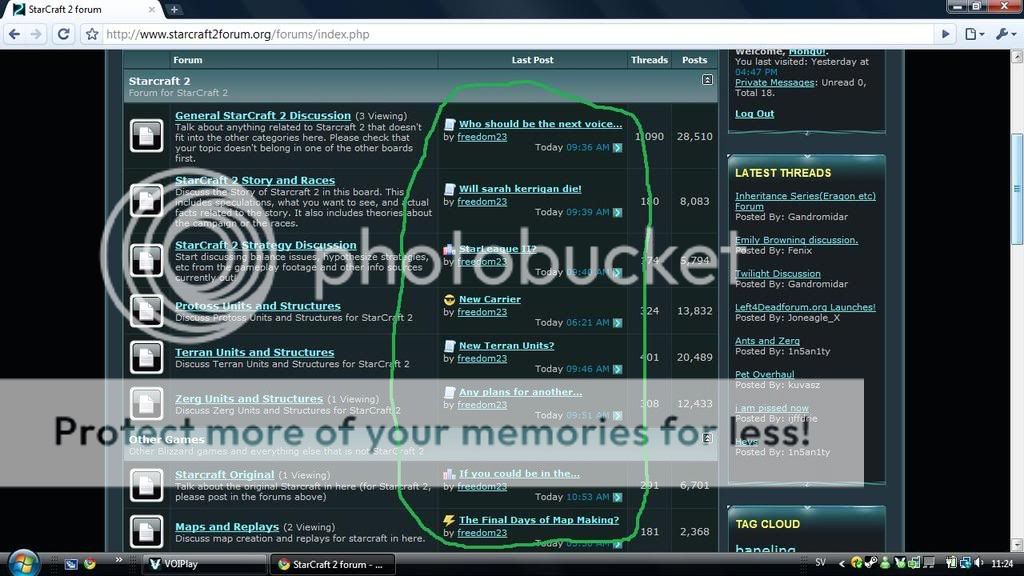Click the SV language indicator on the taskbar
The width and height of the screenshot is (1024, 576).
pyautogui.click(x=820, y=563)
